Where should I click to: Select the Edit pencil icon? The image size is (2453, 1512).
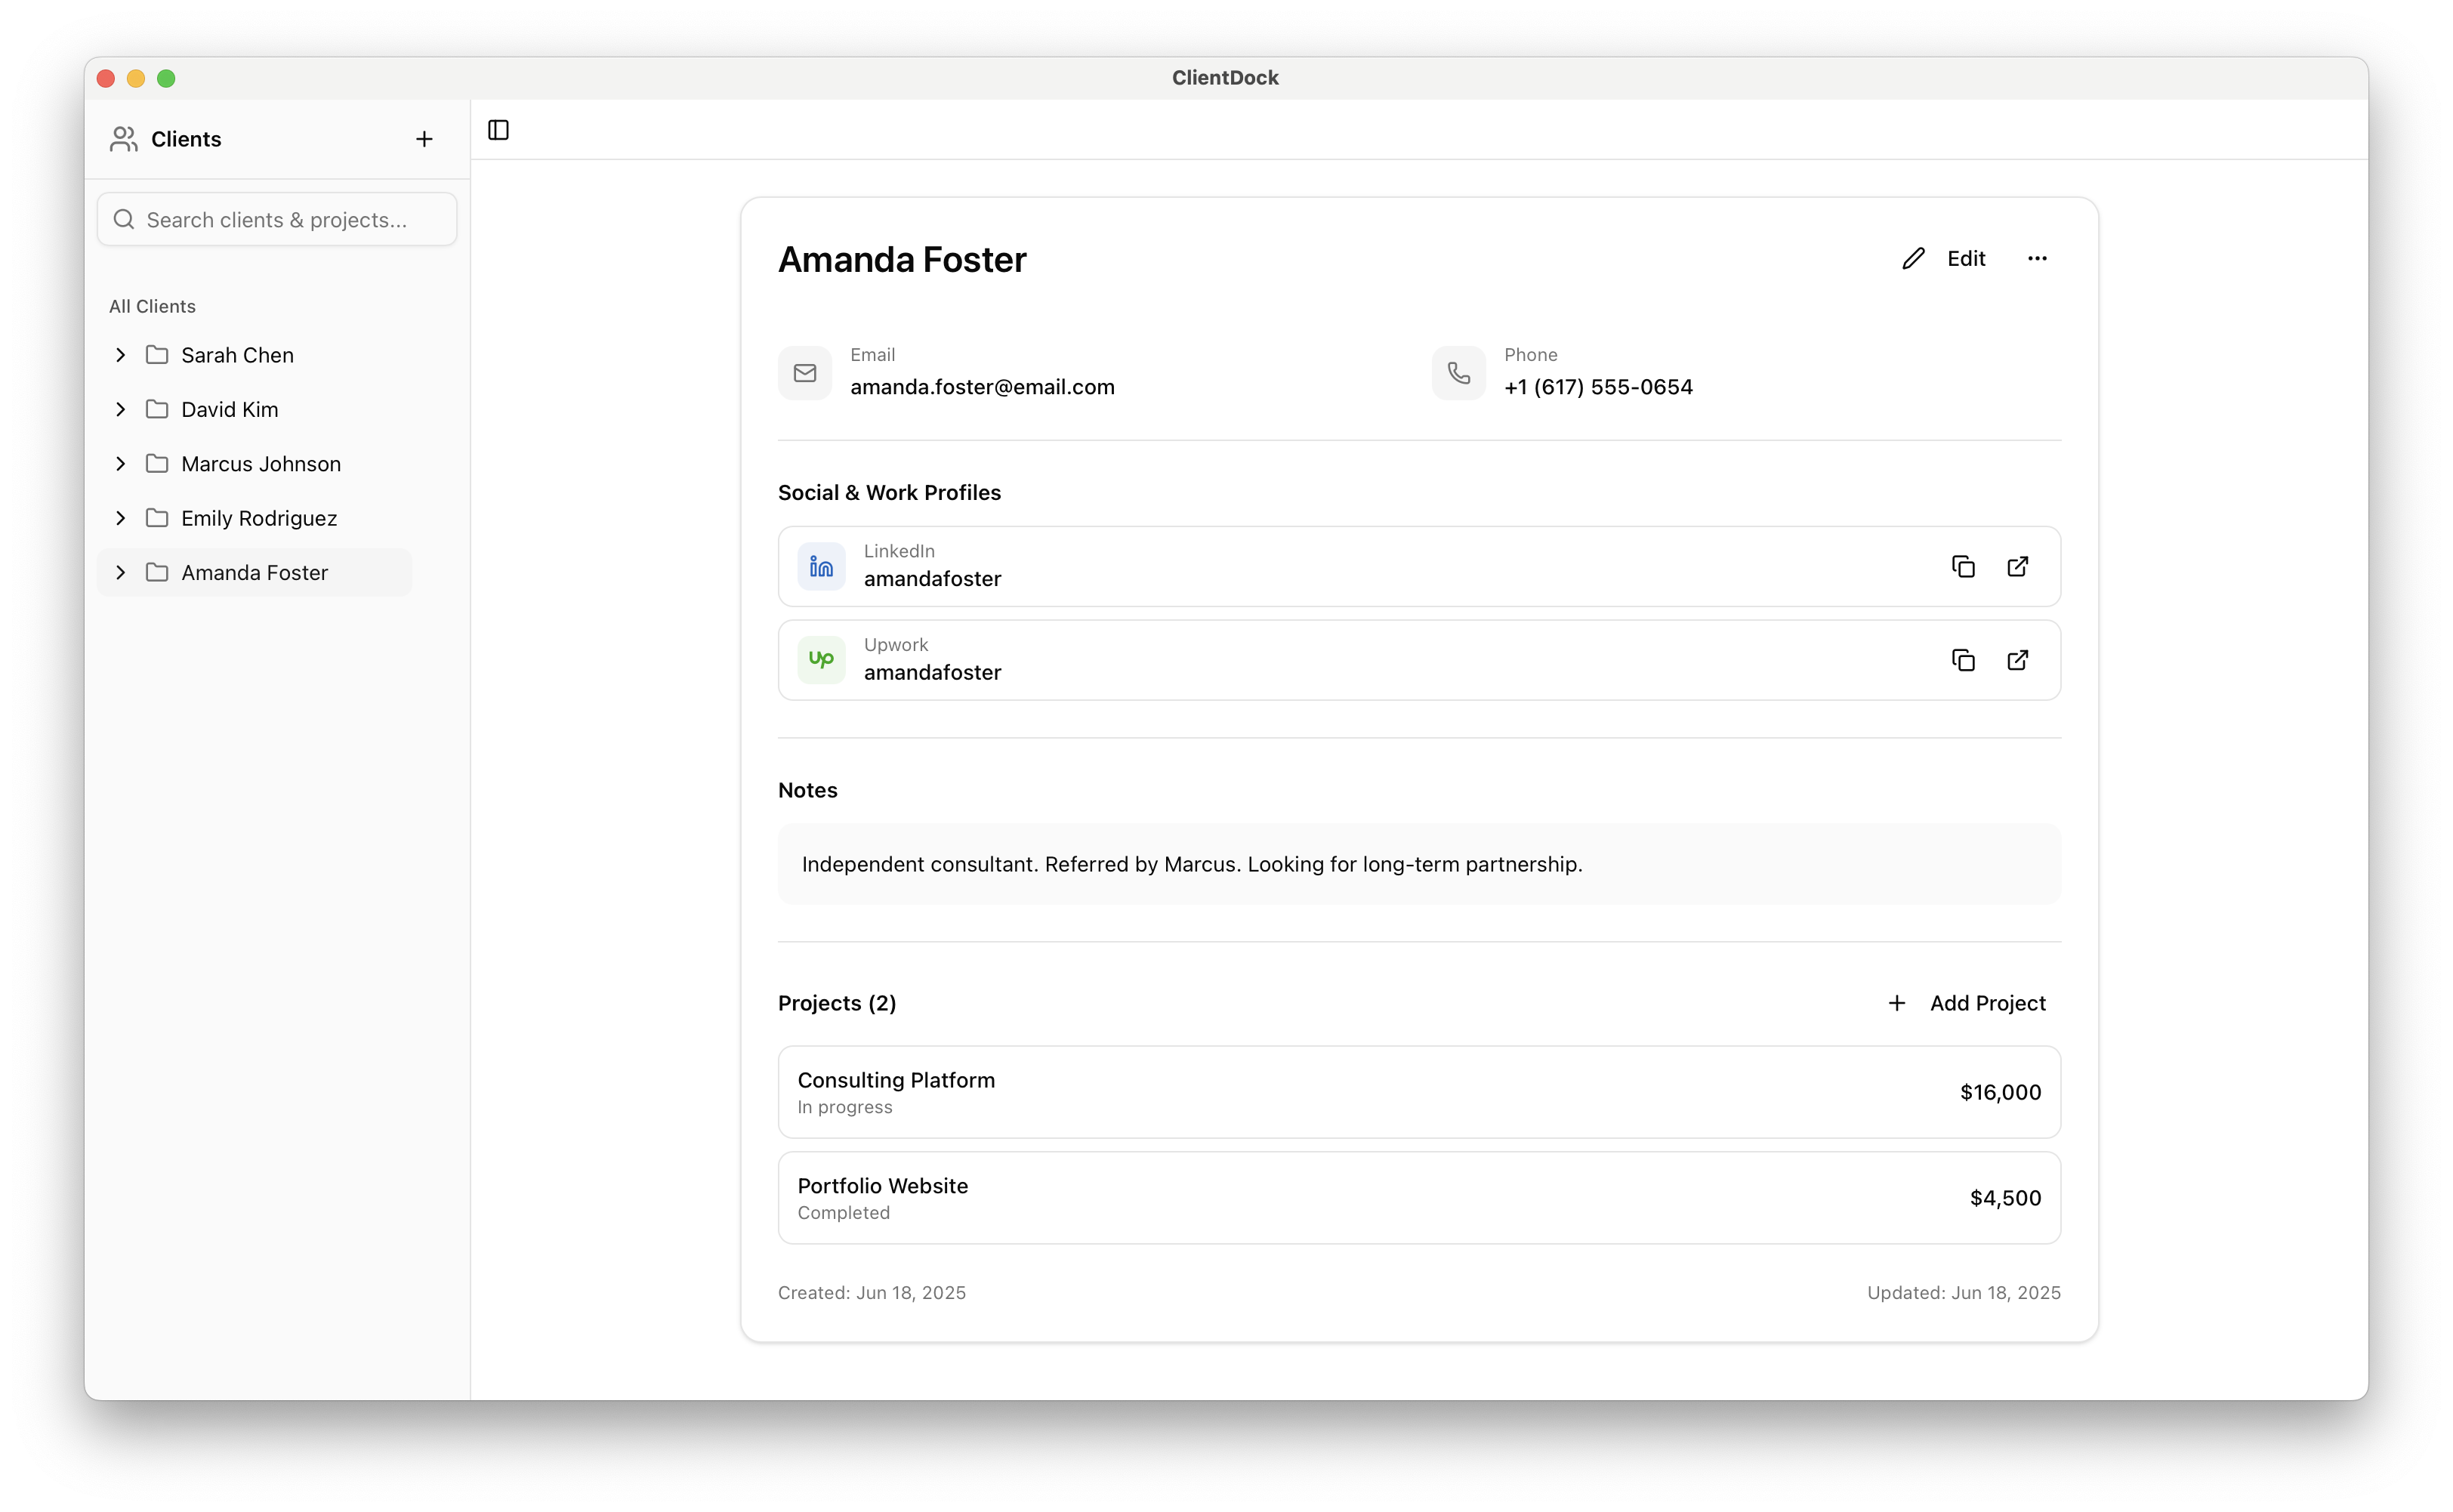tap(1913, 258)
